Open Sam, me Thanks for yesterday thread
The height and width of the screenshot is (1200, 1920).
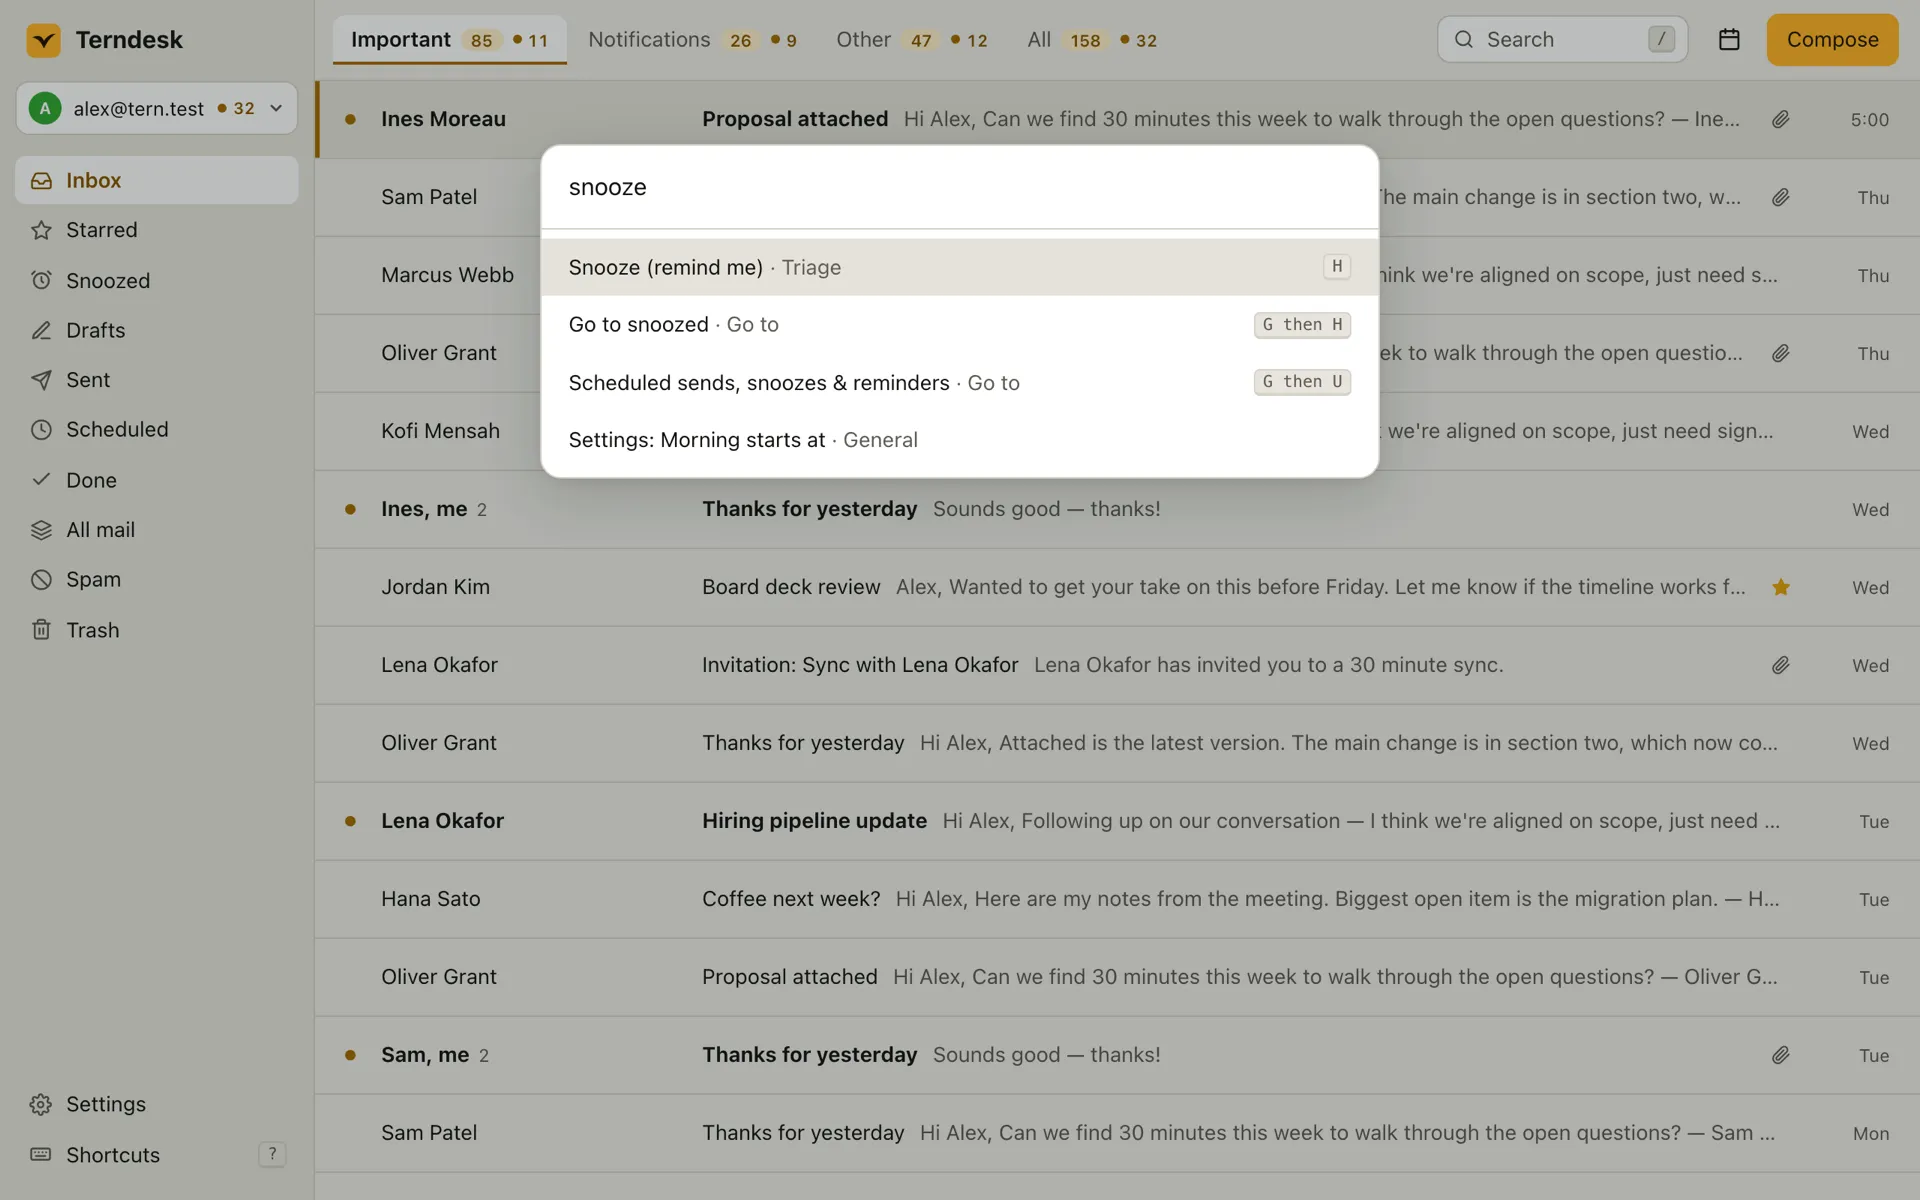tap(1118, 1055)
